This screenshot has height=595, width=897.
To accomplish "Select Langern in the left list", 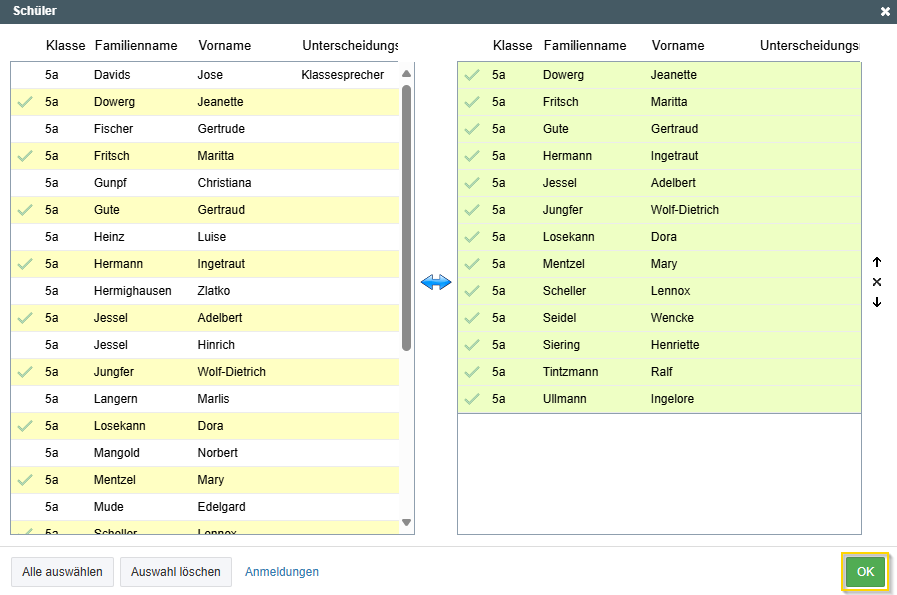I will pyautogui.click(x=205, y=399).
